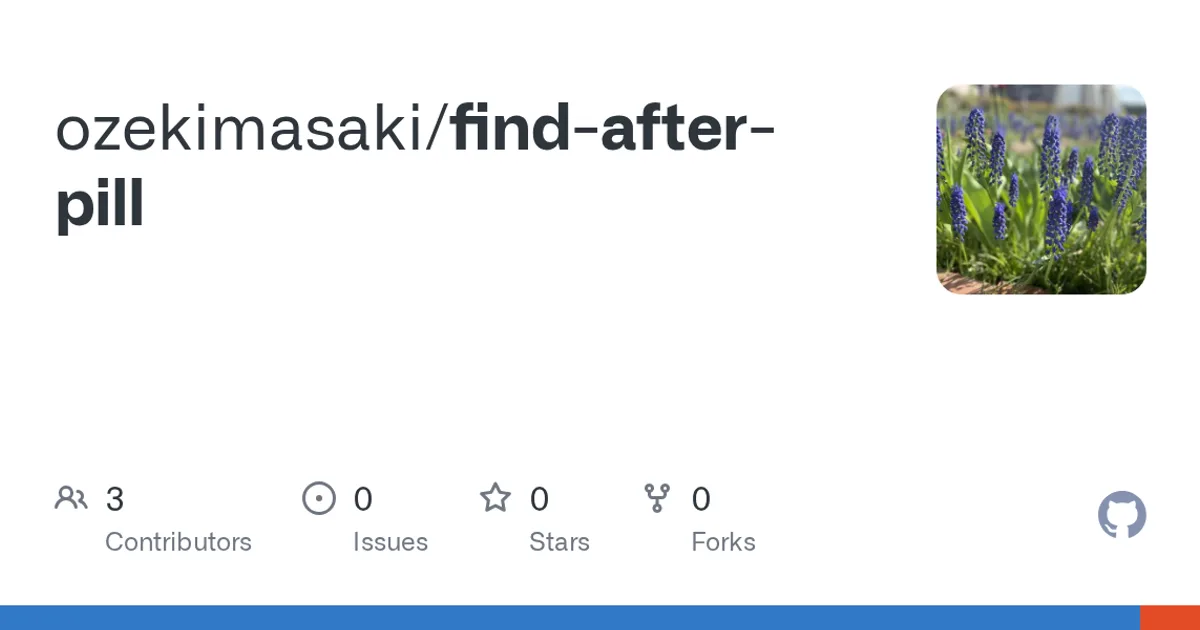Click the blue language bar segment
This screenshot has height=630, width=1200.
coord(570,618)
